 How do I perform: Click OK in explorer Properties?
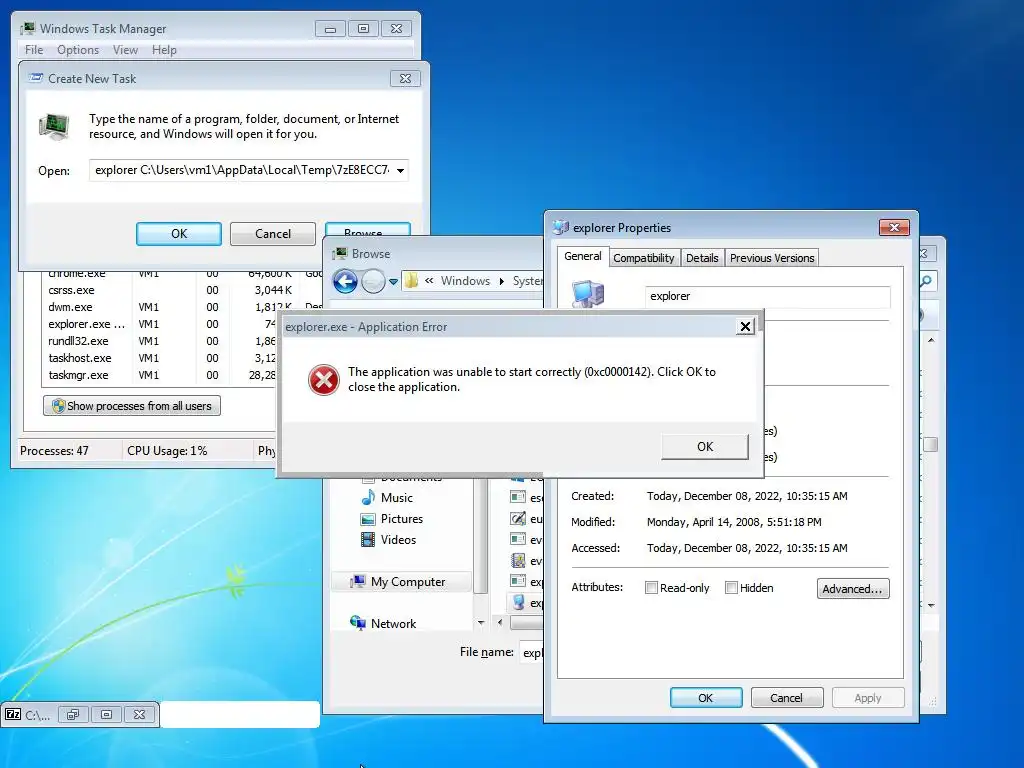point(706,697)
